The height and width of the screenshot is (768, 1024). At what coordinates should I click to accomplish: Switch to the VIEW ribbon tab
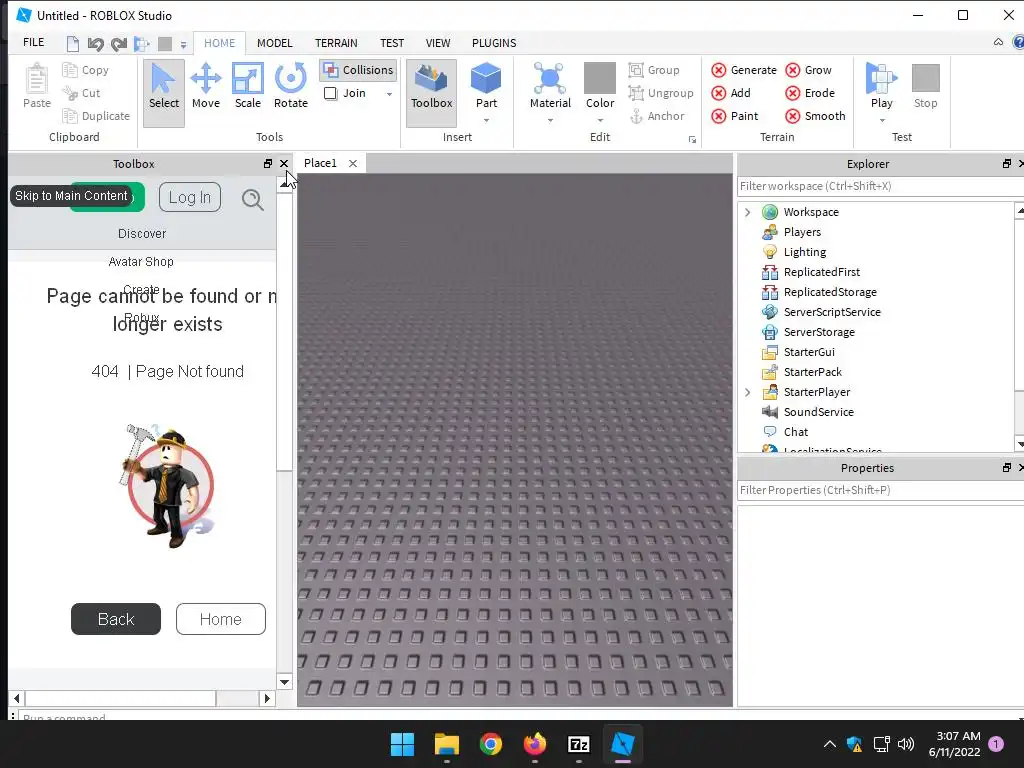click(x=438, y=43)
